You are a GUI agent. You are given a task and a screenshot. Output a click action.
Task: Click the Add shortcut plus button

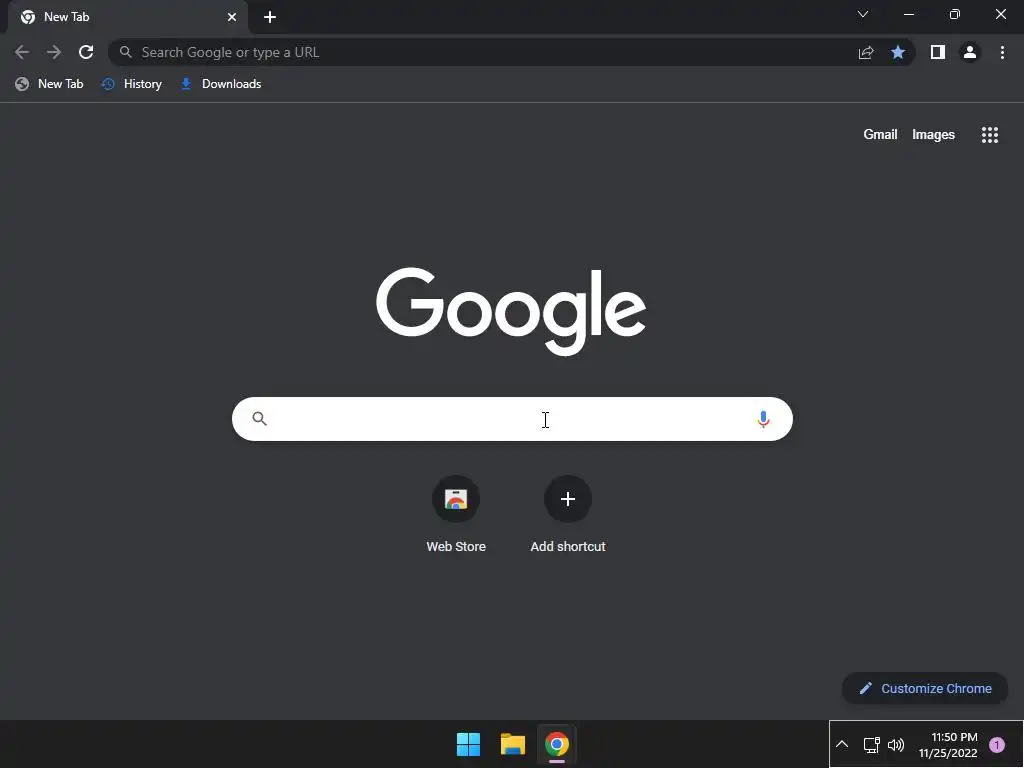[568, 499]
